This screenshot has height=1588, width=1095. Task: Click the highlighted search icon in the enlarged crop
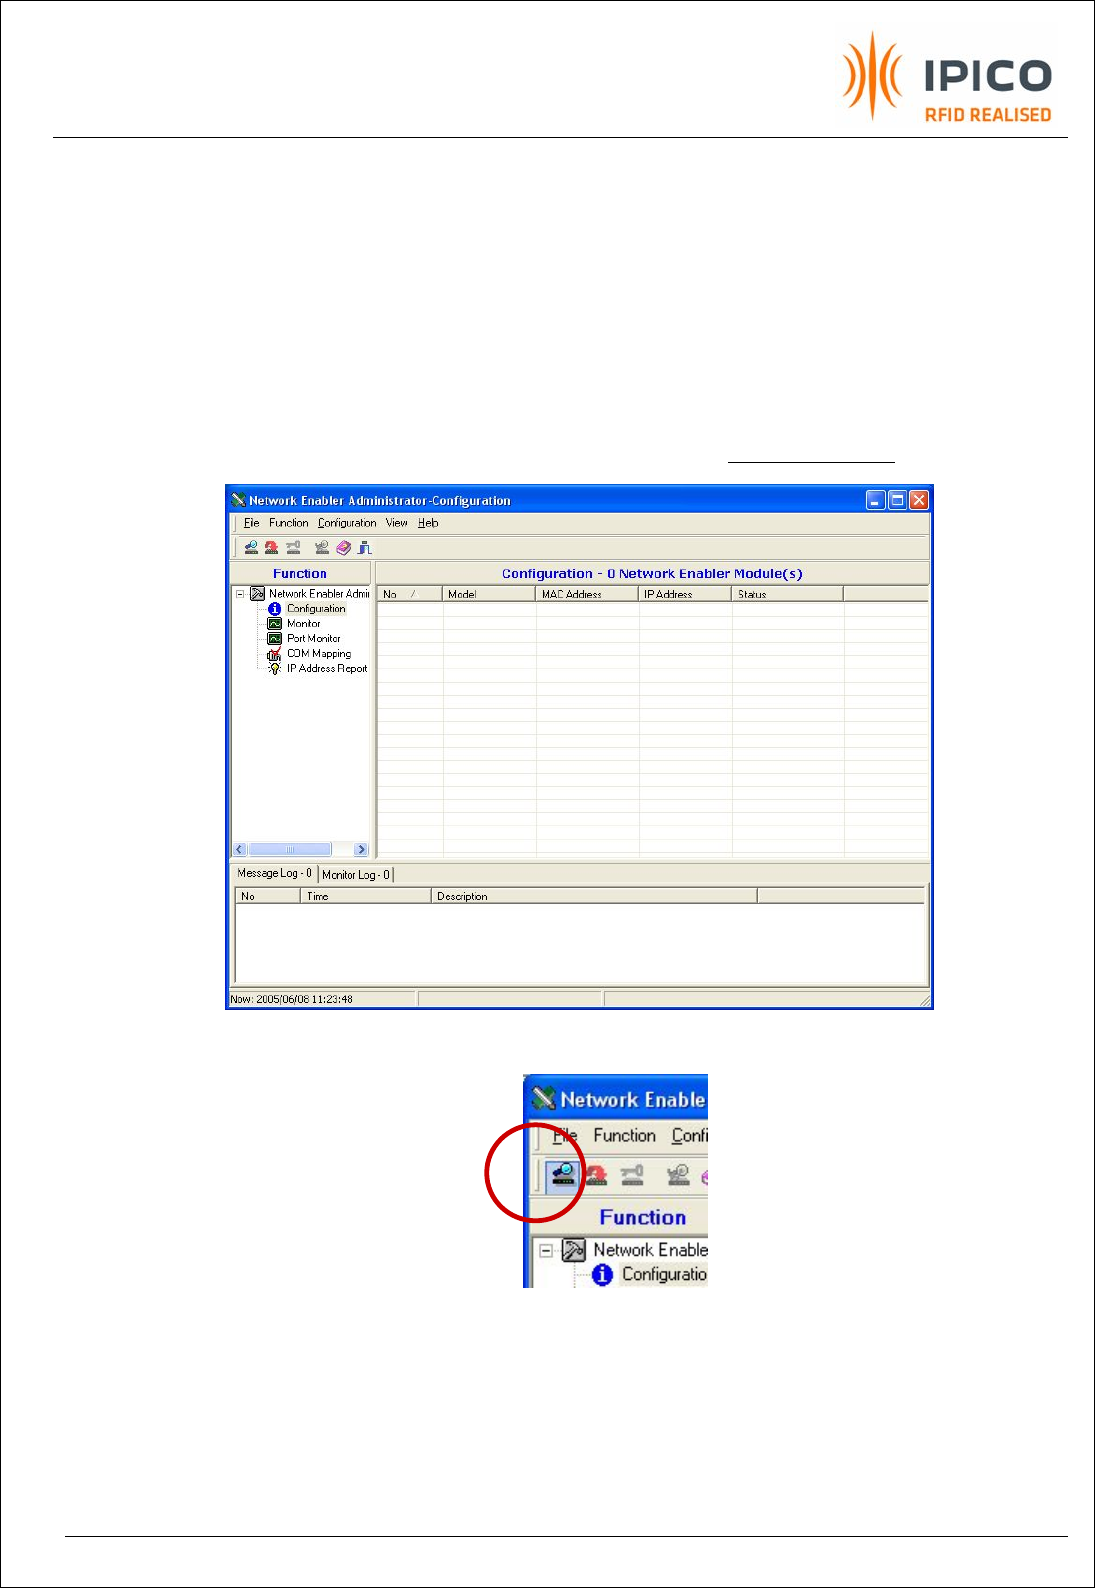[563, 1175]
